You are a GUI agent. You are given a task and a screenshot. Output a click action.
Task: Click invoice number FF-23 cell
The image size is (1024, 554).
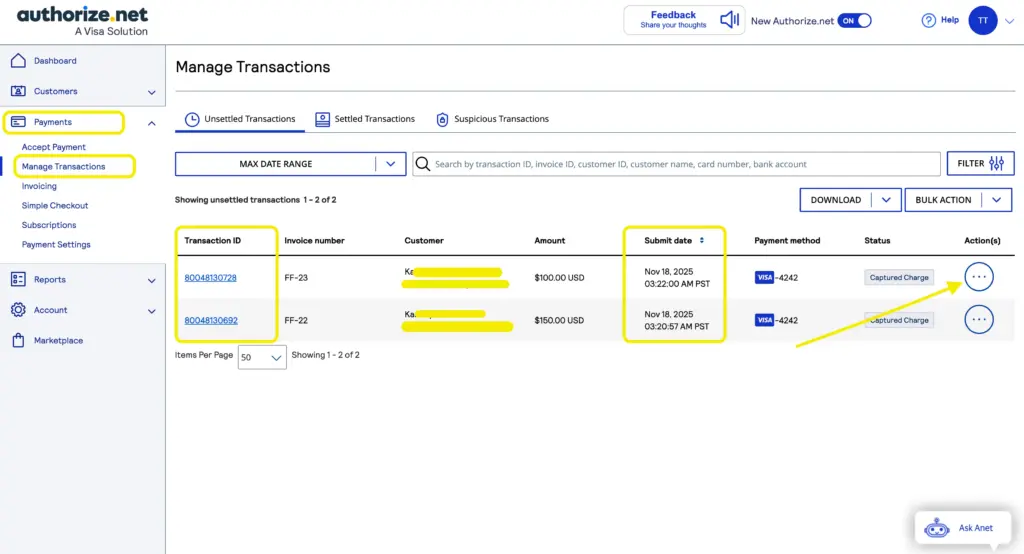[x=296, y=278]
